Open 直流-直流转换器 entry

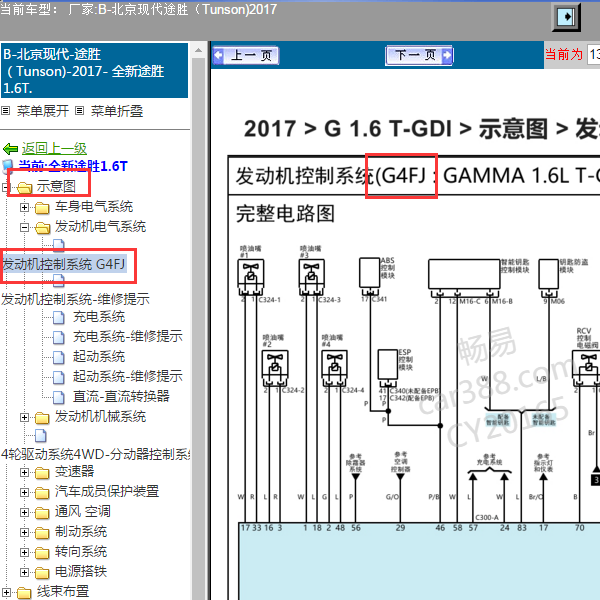tap(121, 396)
